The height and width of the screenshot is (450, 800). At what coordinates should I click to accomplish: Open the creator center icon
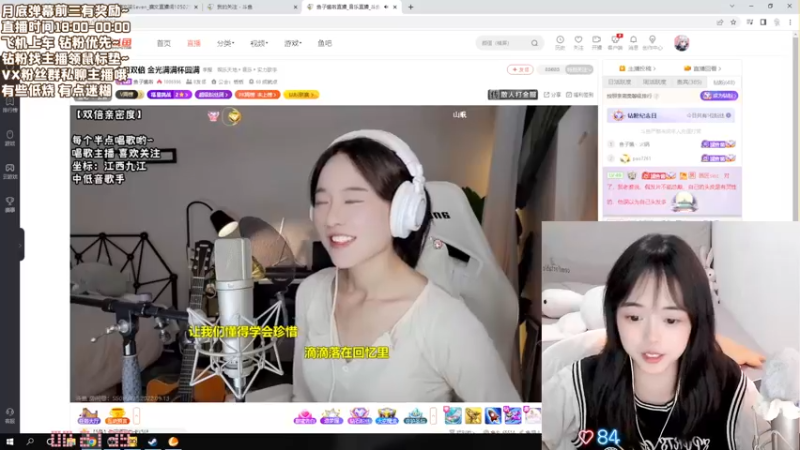pos(652,42)
